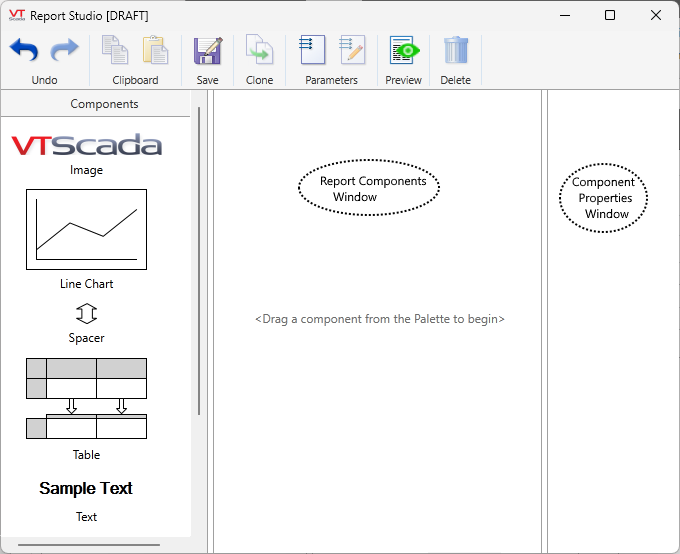Click the Parameters label text

coord(331,80)
